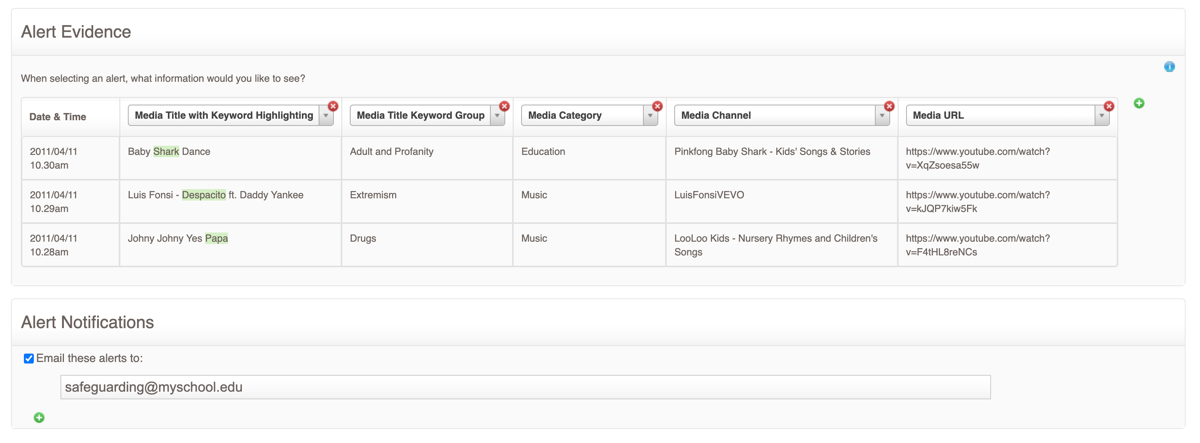The height and width of the screenshot is (443, 1200).
Task: Select the Date & Time column header
Action: 71,117
